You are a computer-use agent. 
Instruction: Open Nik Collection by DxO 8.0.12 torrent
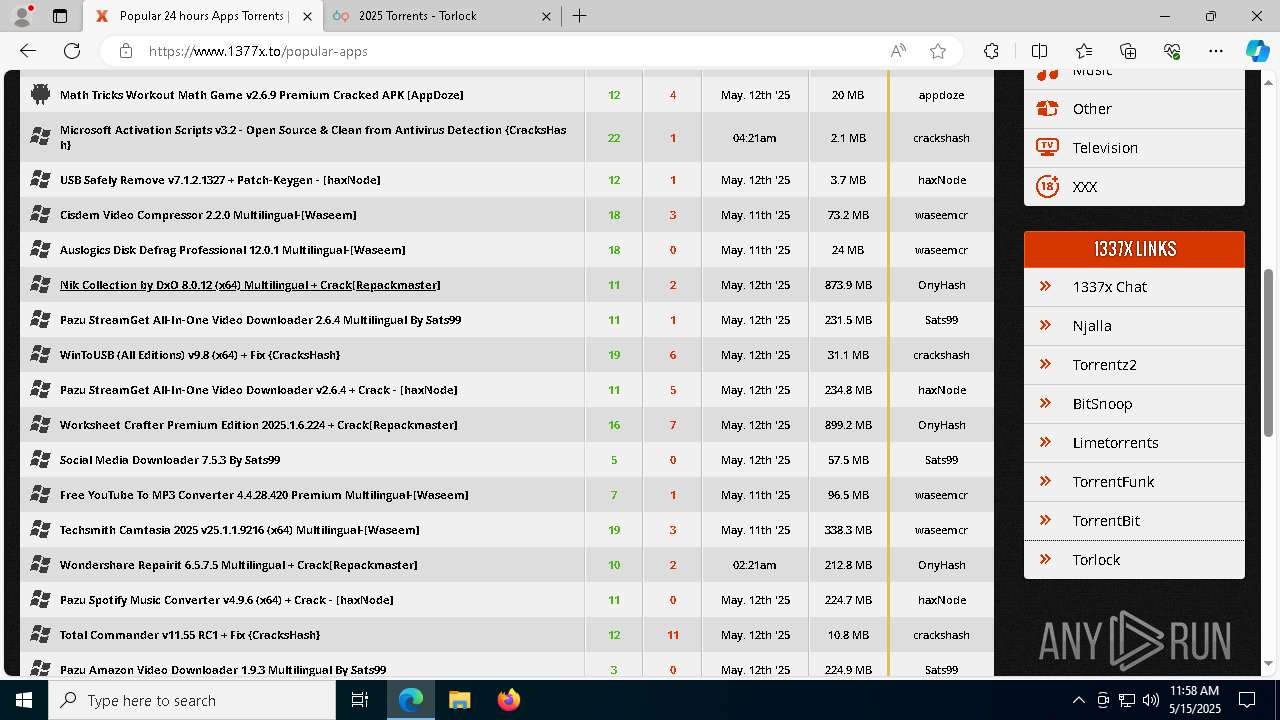pos(250,285)
